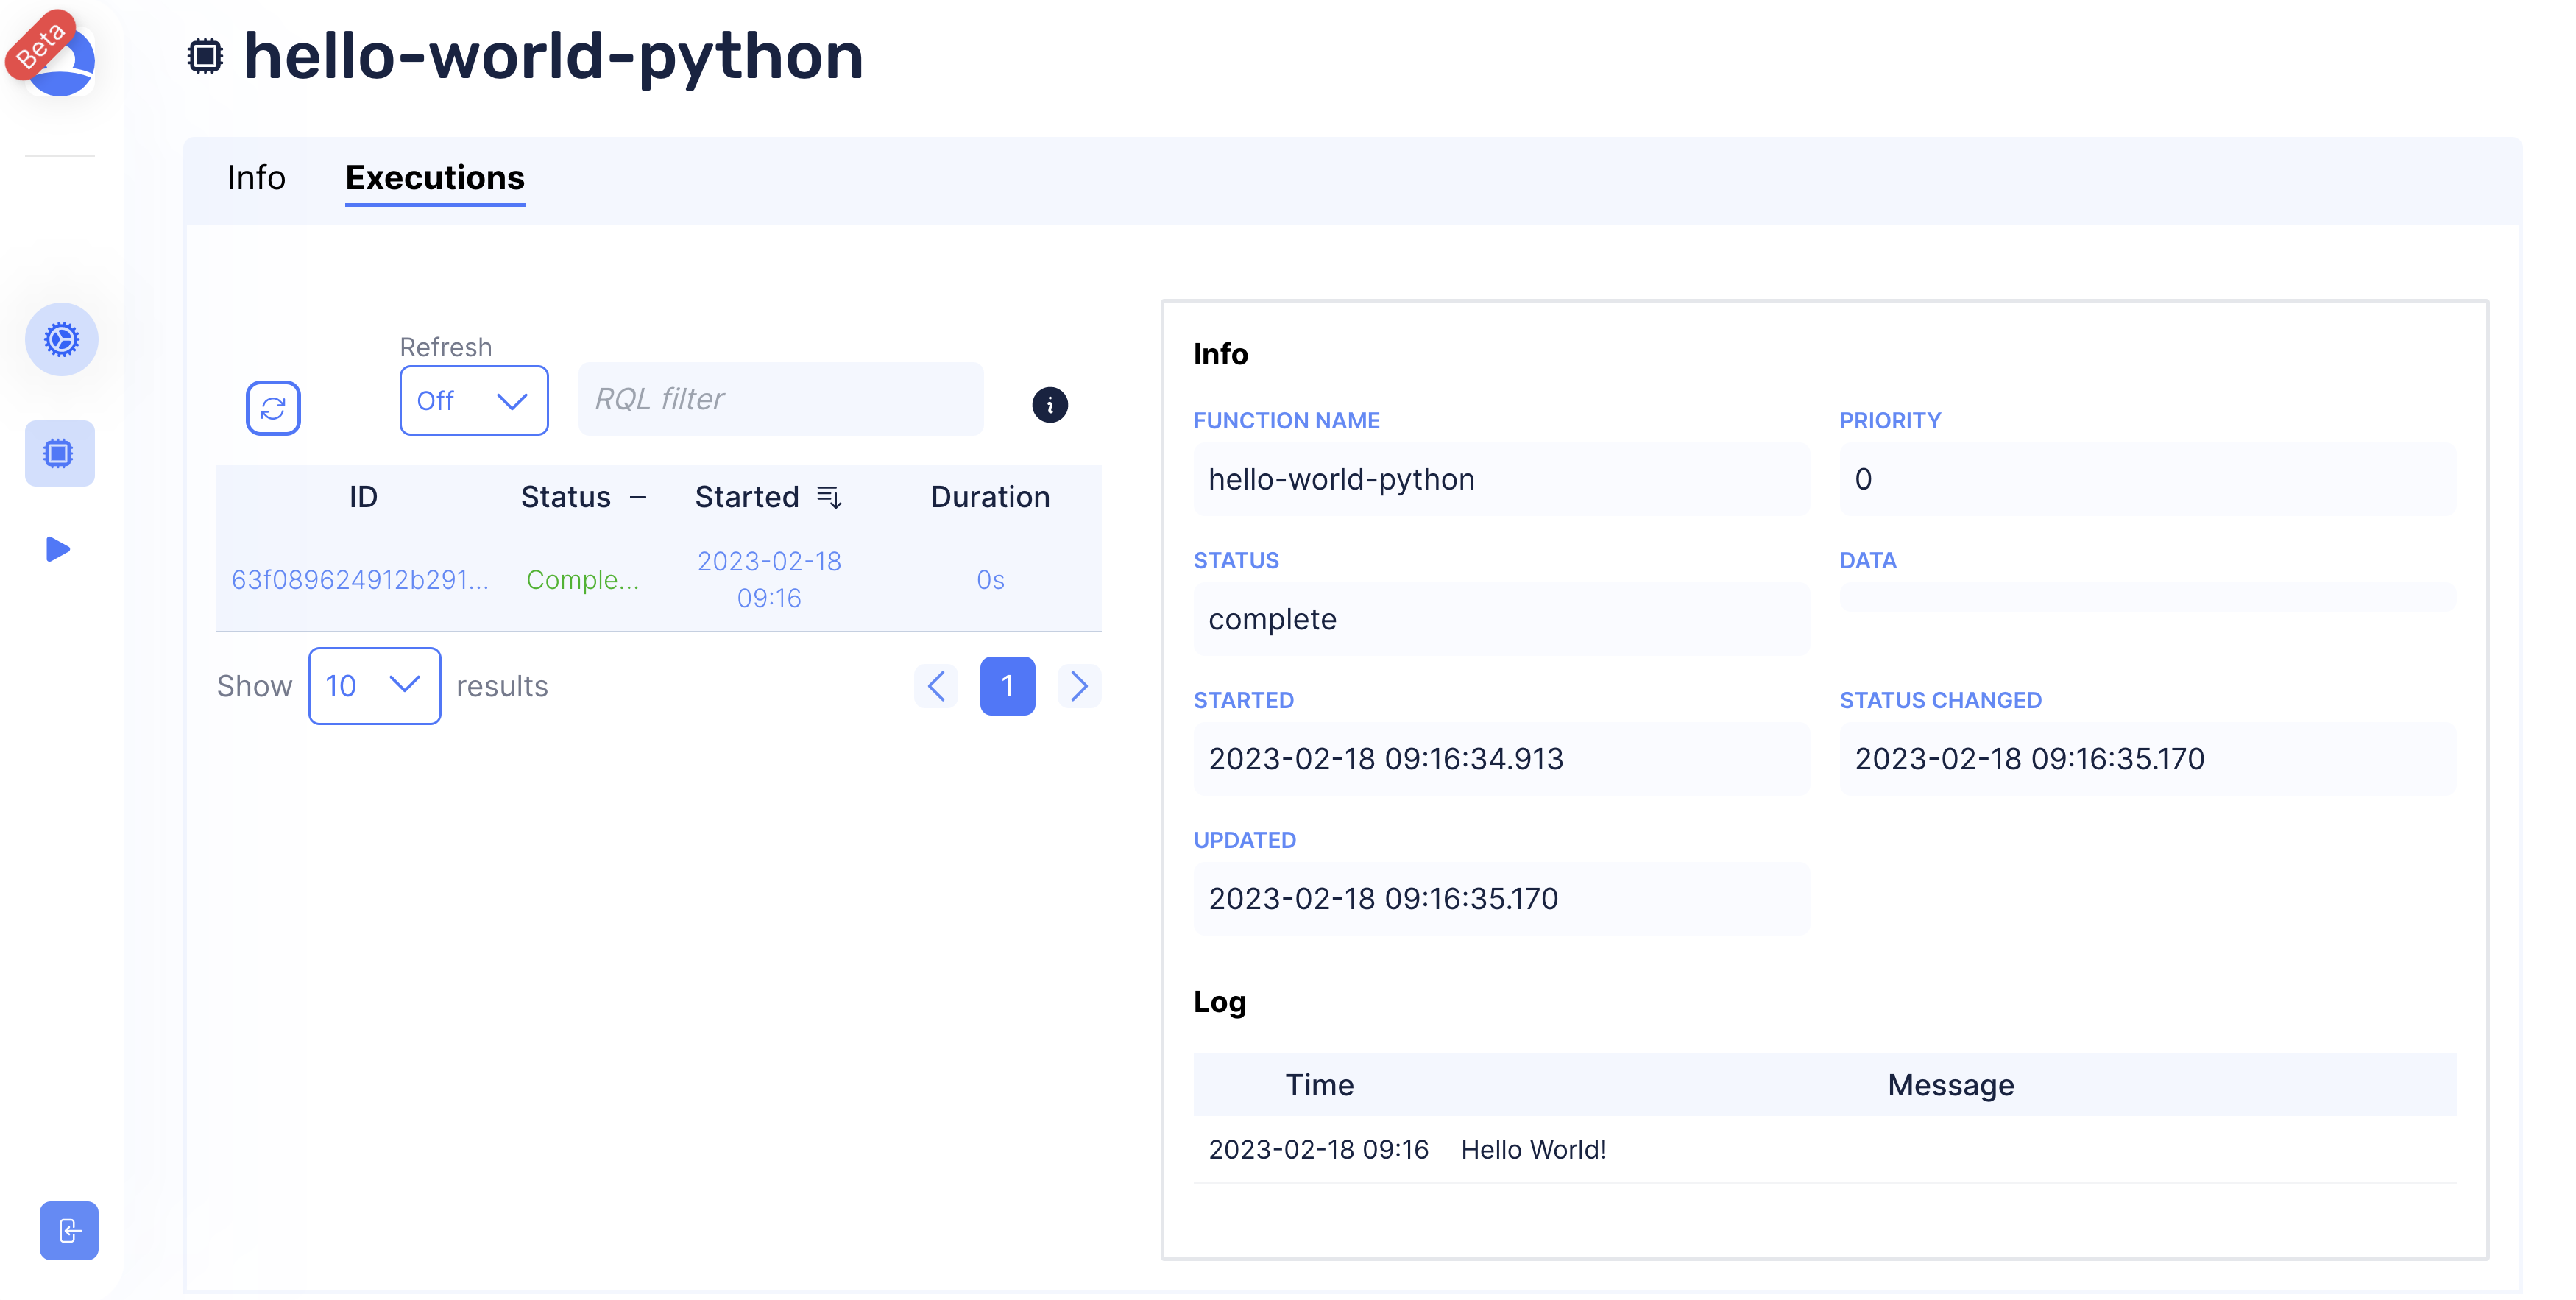Expand the Refresh interval dropdown
Viewport: 2576px width, 1300px height.
473,401
